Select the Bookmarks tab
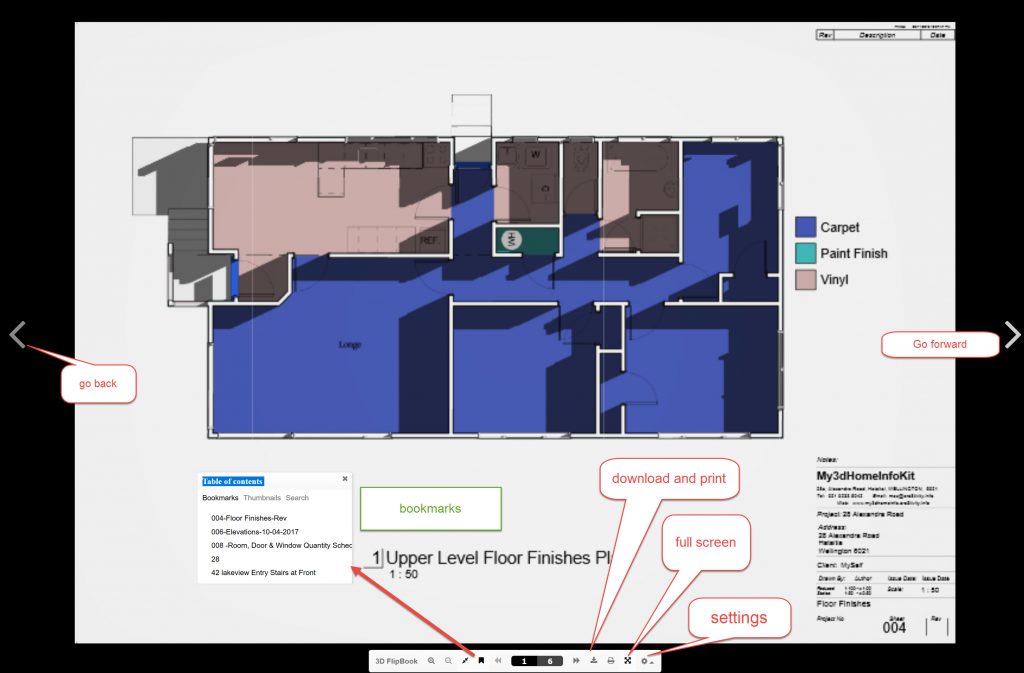1024x673 pixels. pos(220,498)
